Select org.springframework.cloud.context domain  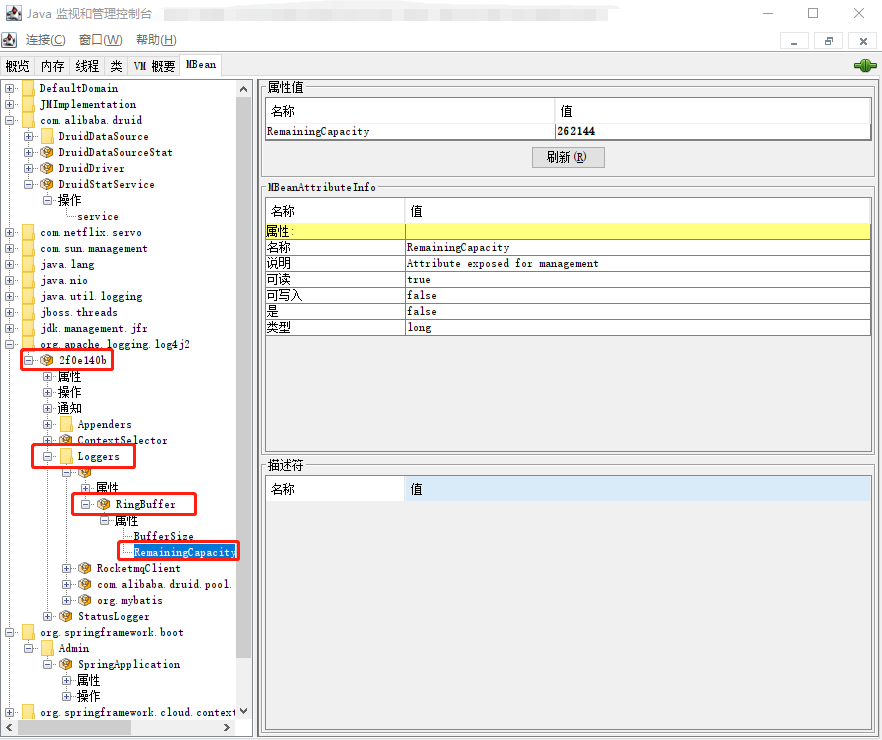point(137,712)
